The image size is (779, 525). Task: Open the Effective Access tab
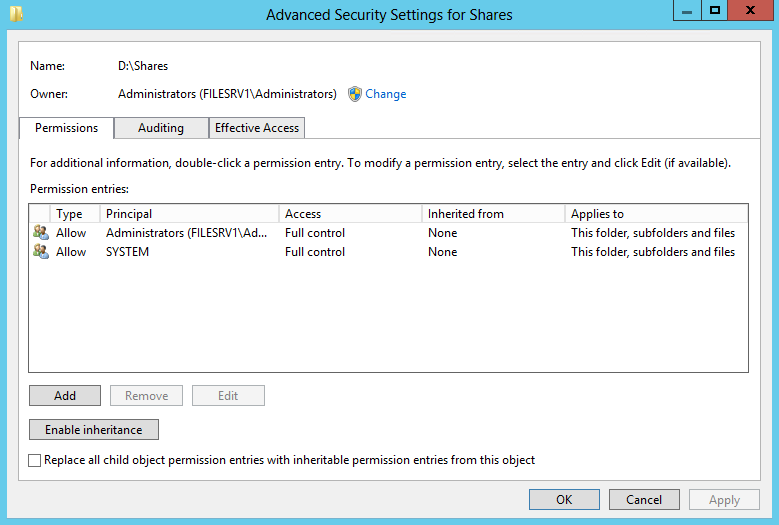pyautogui.click(x=257, y=128)
